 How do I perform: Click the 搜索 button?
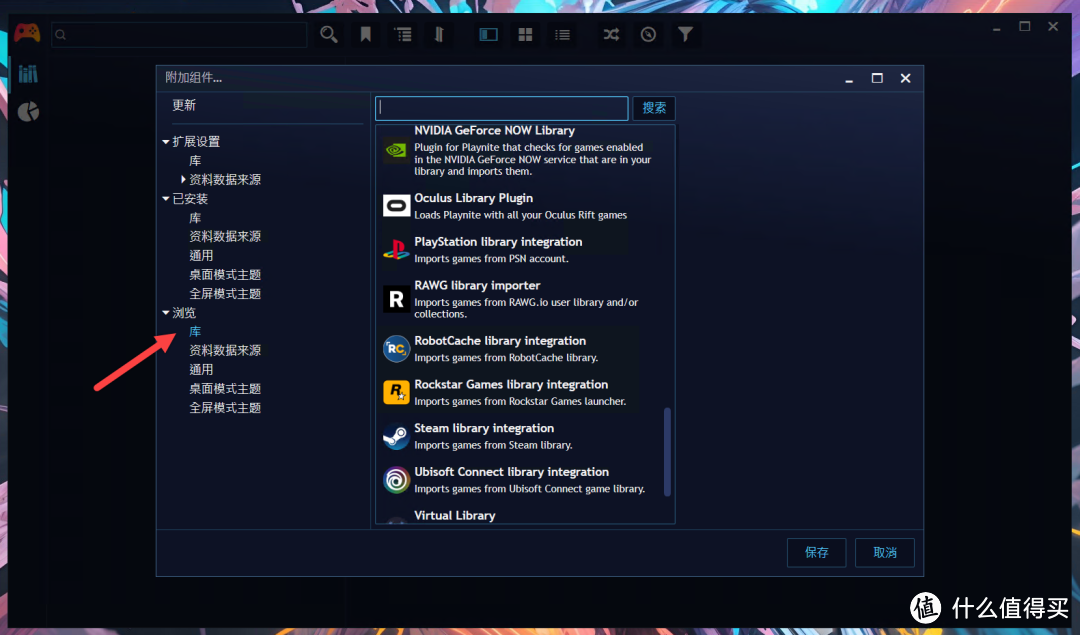[x=654, y=108]
